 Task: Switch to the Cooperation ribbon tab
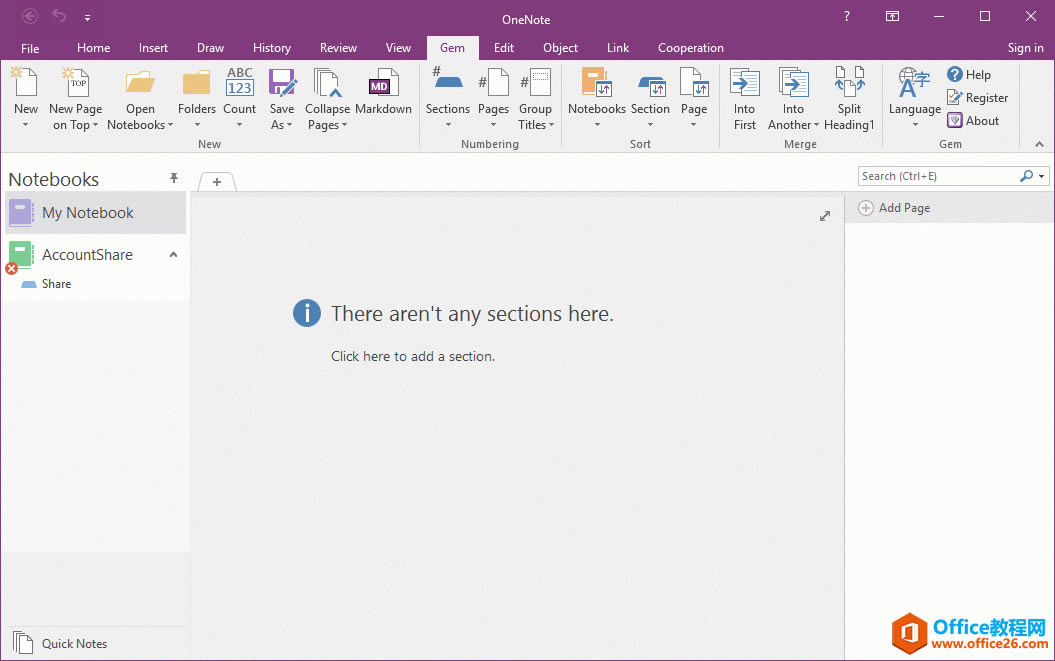tap(690, 47)
